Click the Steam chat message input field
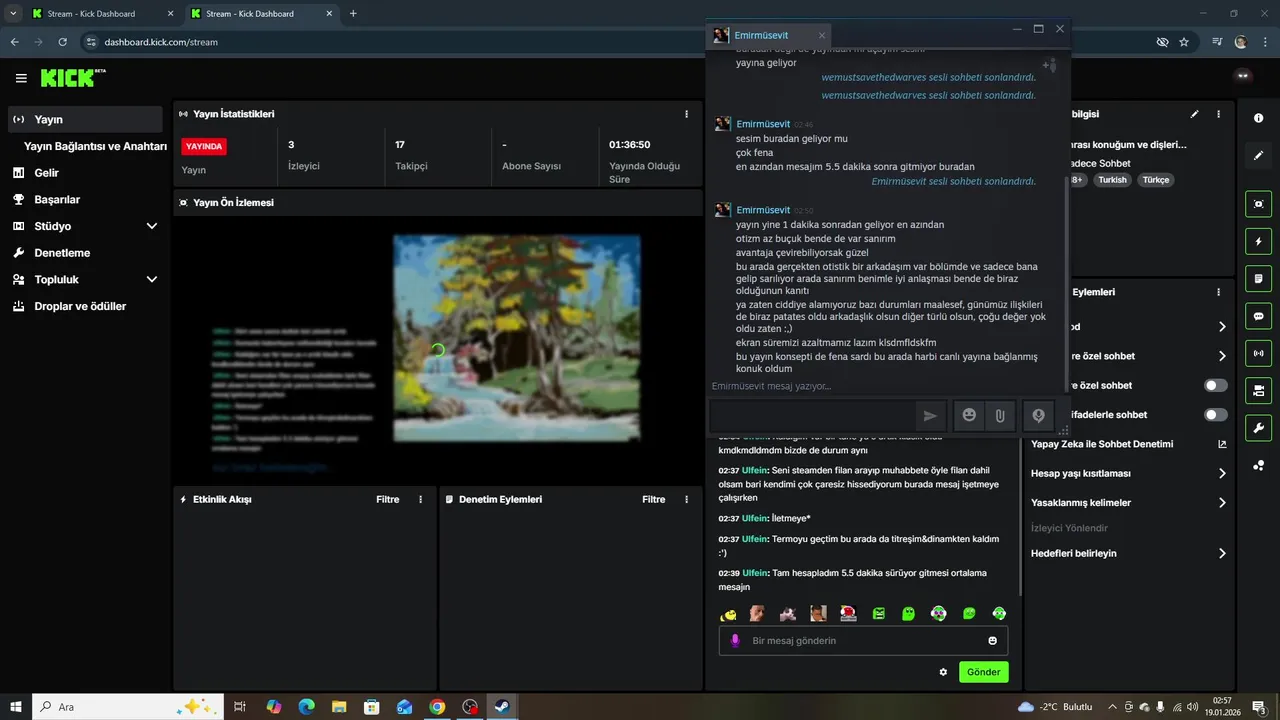Screen dimensions: 1280x720 pos(811,416)
